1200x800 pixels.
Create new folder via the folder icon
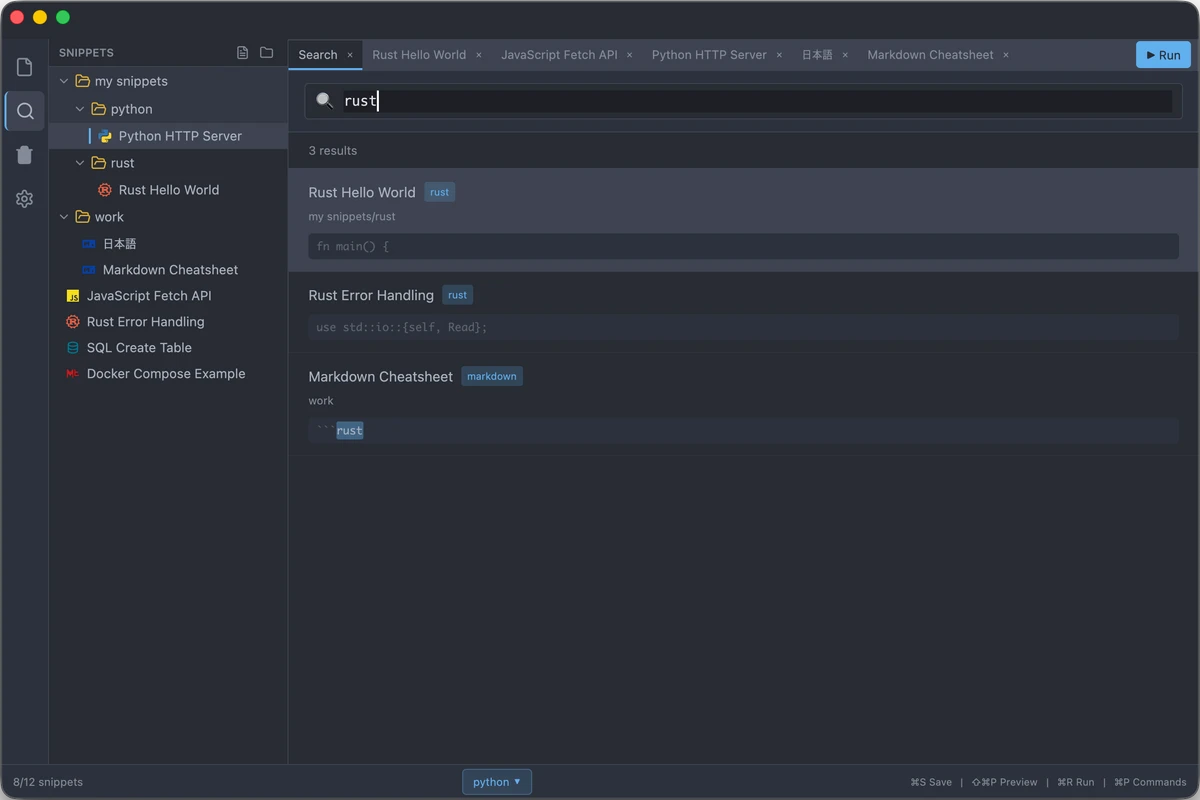click(266, 53)
